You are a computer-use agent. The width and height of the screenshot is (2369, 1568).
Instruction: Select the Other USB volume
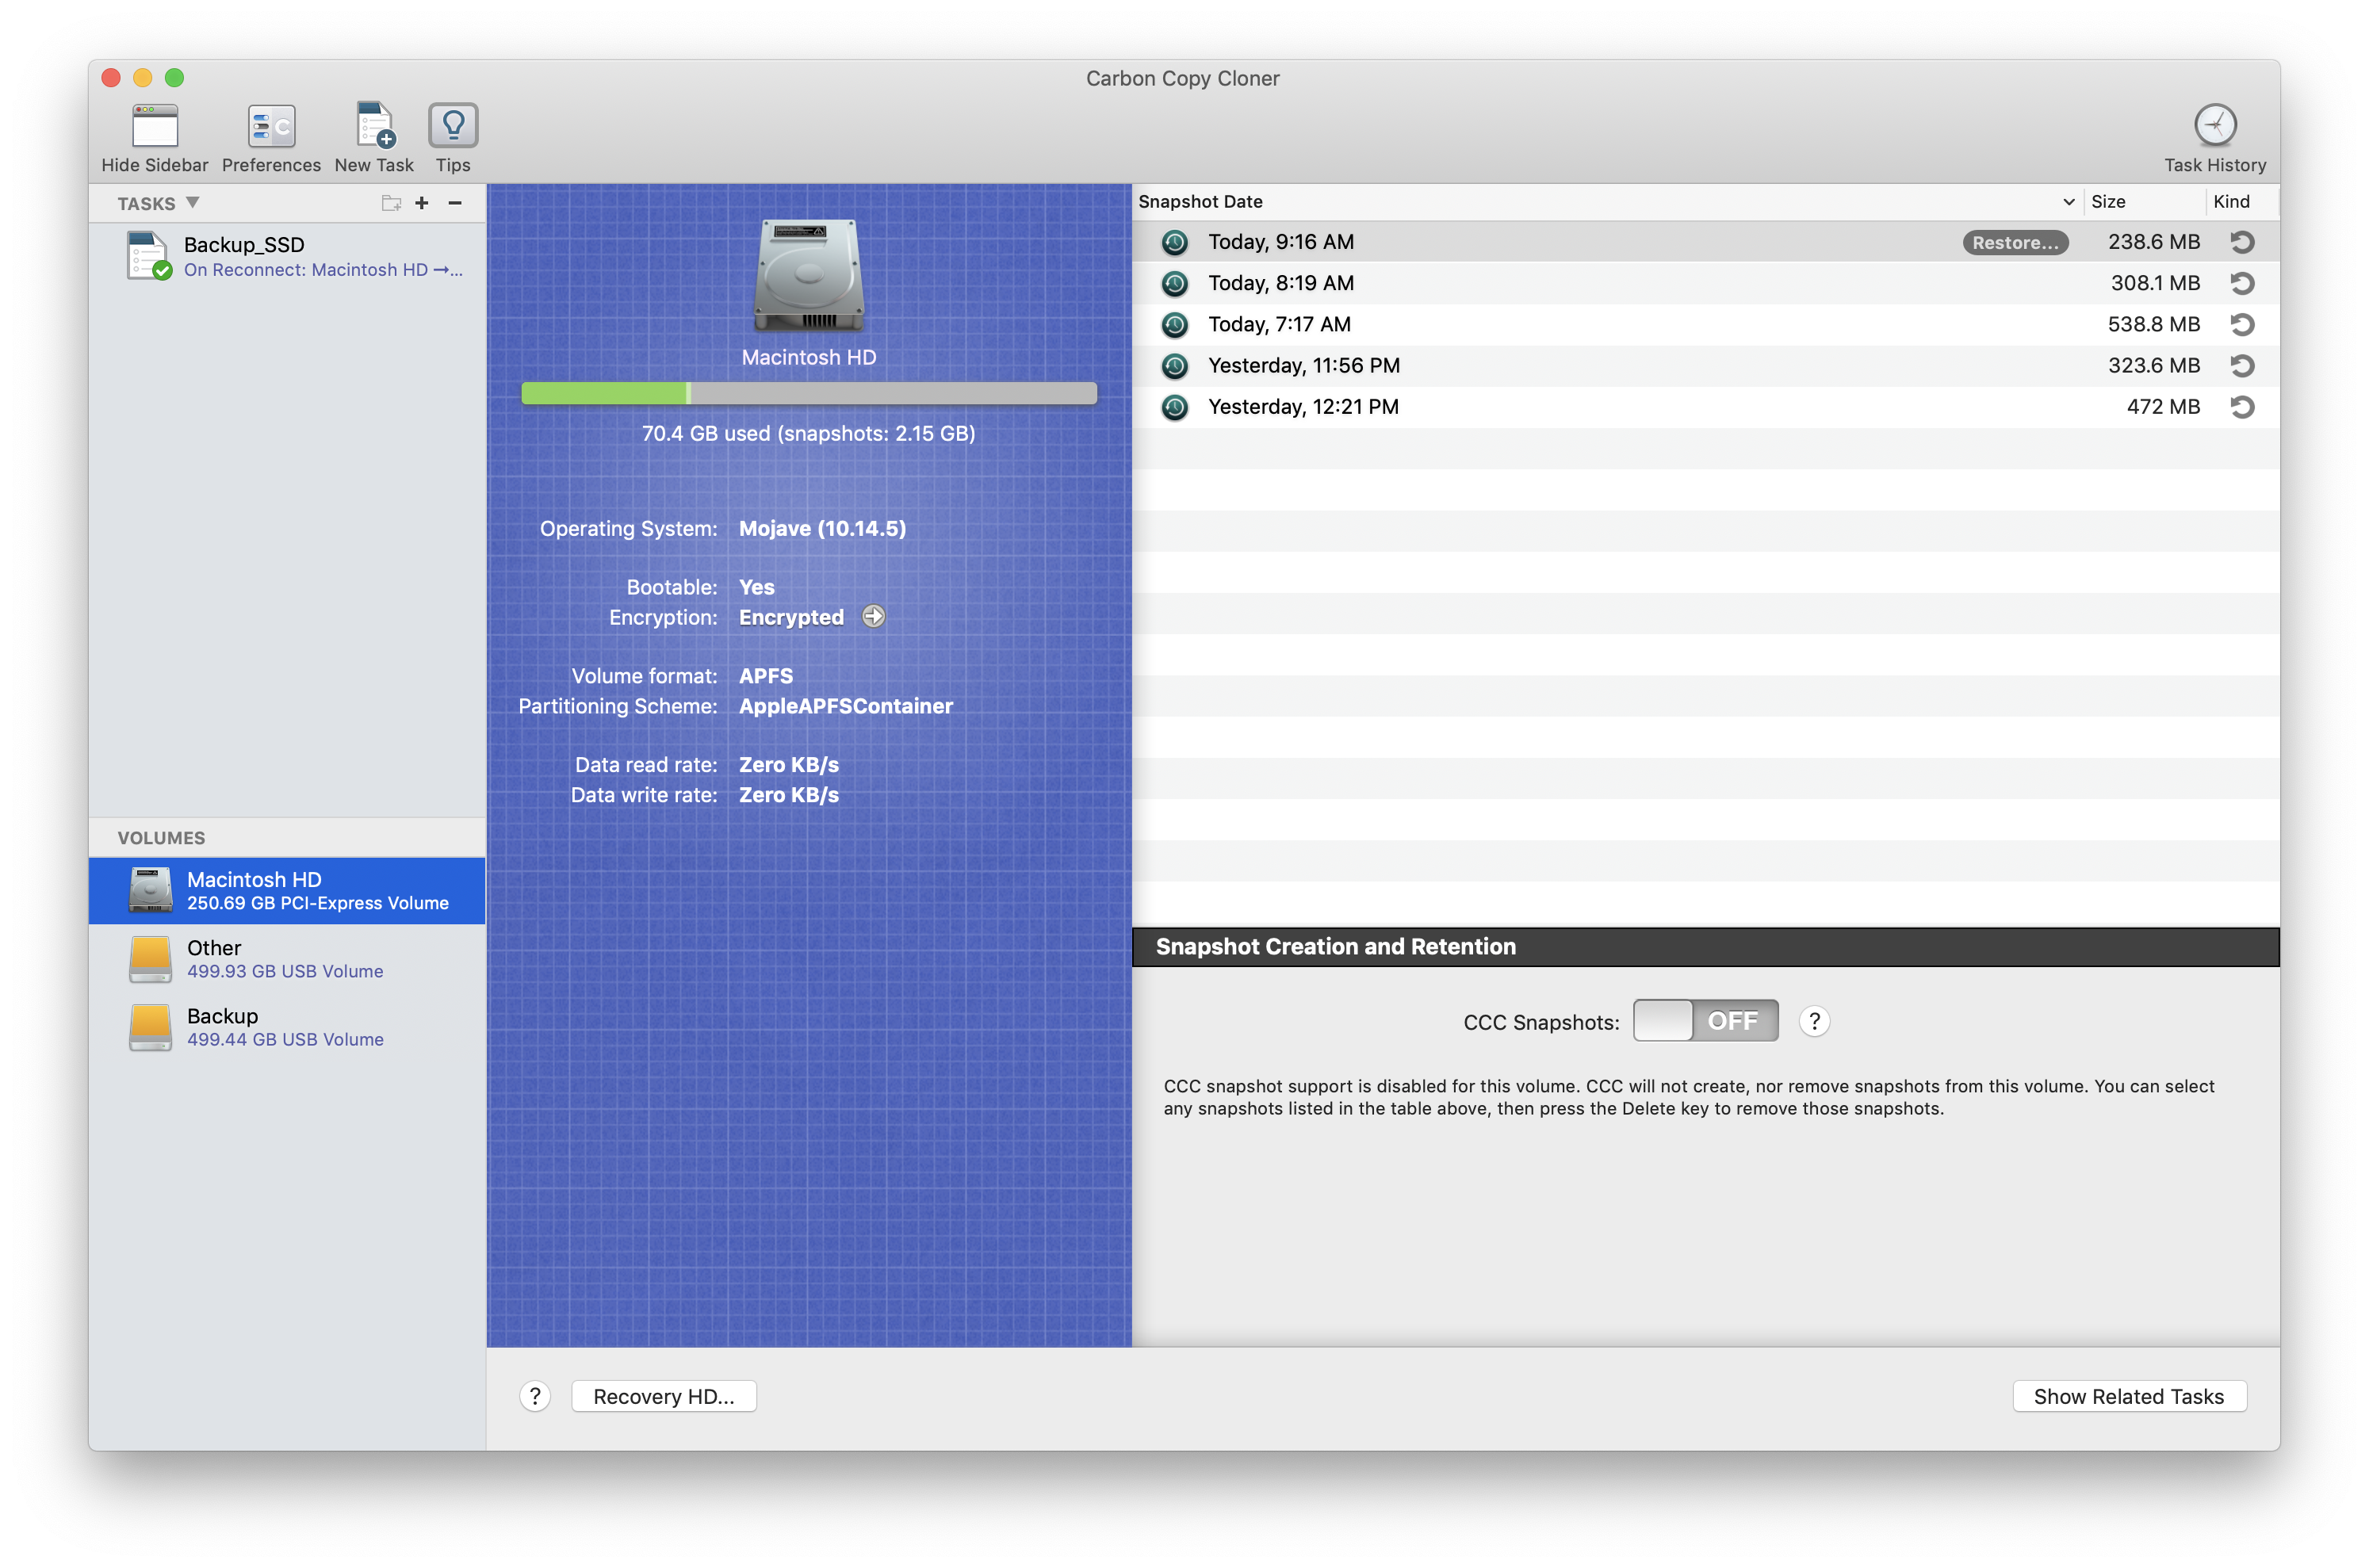[285, 958]
